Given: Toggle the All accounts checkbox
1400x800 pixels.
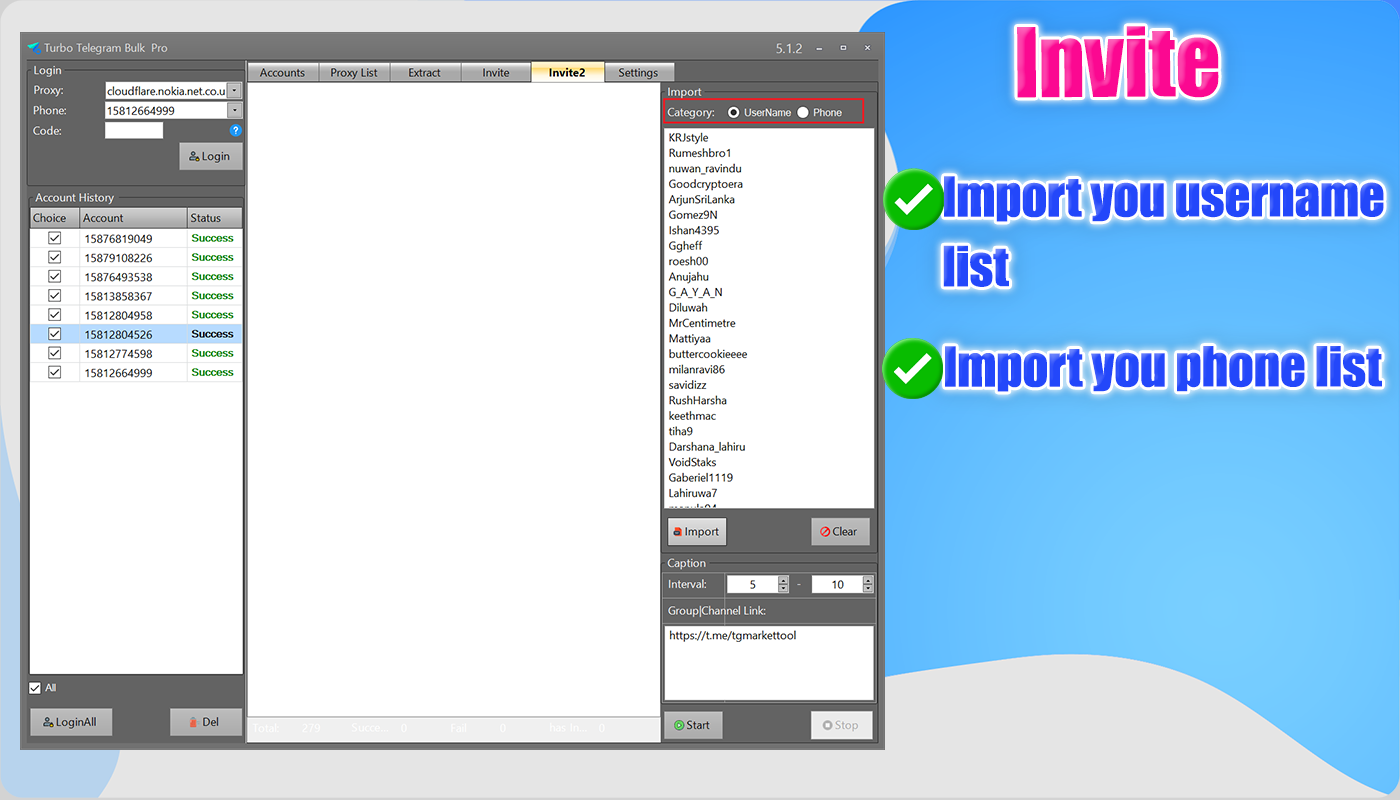Looking at the screenshot, I should tap(35, 688).
